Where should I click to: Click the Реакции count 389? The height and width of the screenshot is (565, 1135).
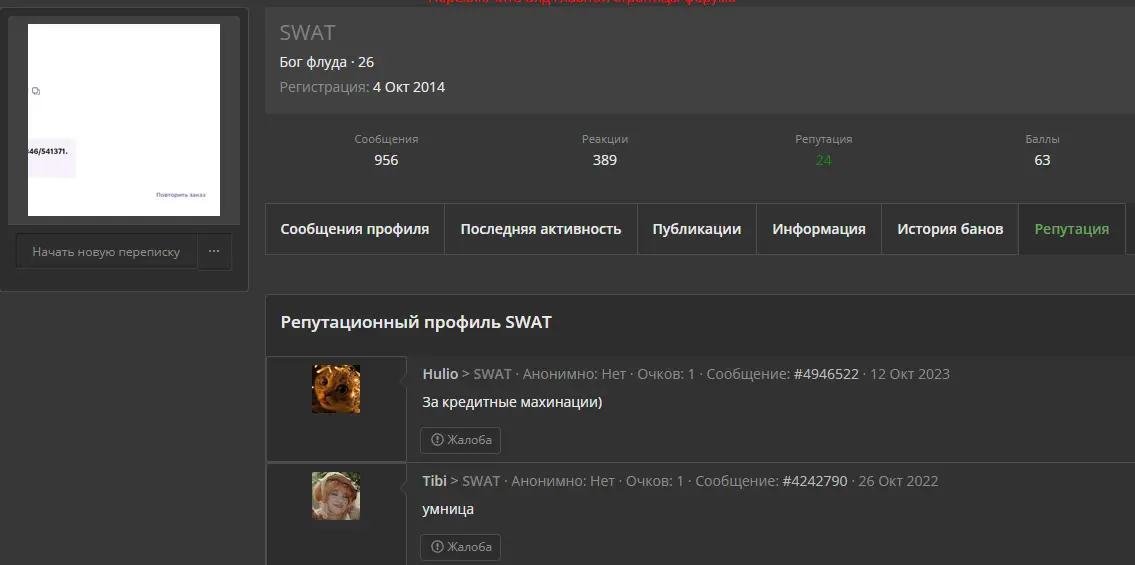coord(604,161)
